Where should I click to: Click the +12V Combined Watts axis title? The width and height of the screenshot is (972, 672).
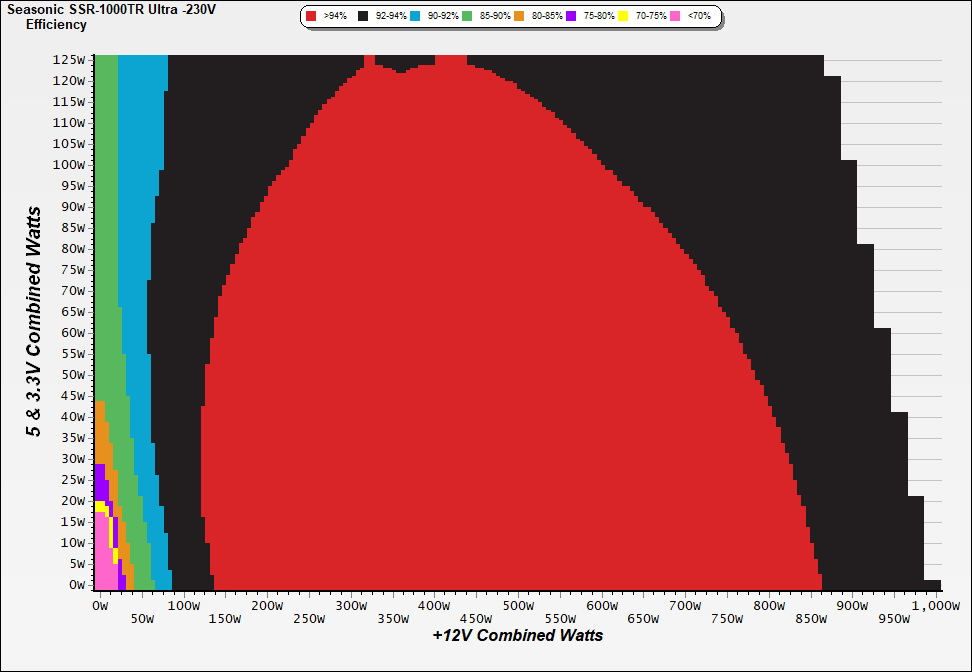517,635
